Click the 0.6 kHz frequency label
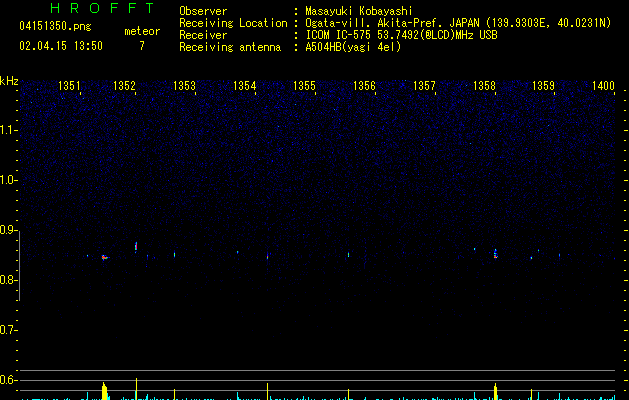The image size is (629, 400). pos(8,380)
